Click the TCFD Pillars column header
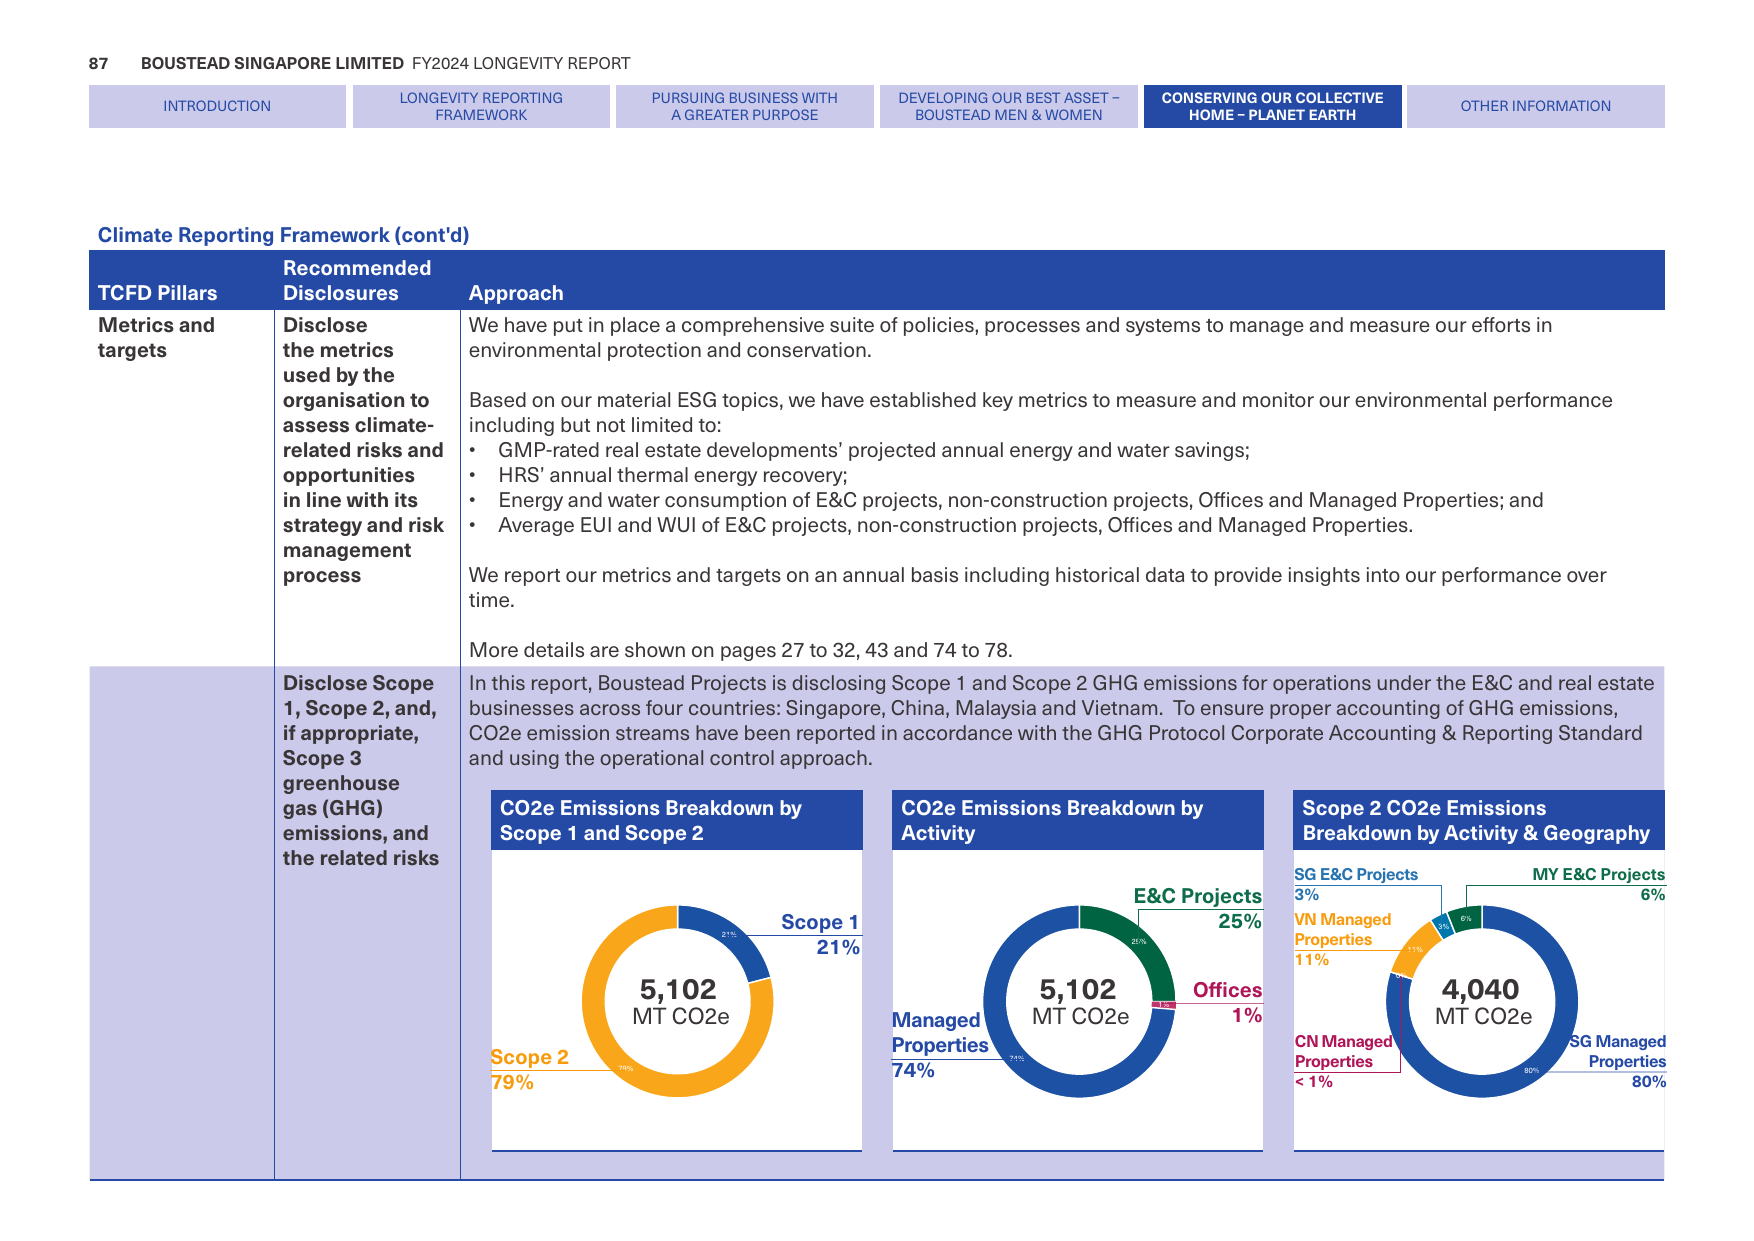 pyautogui.click(x=157, y=293)
